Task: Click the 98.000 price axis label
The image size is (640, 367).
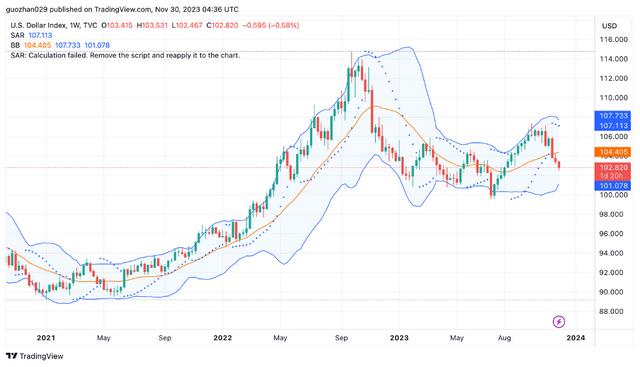Action: (611, 214)
